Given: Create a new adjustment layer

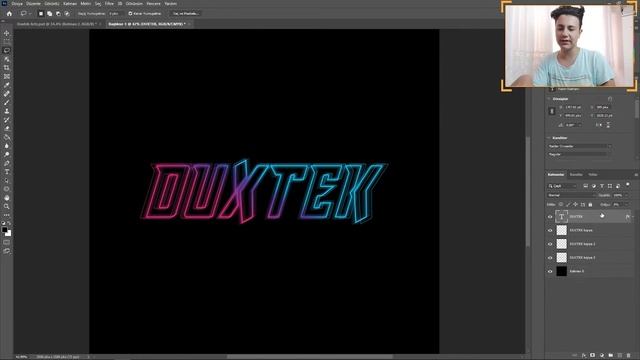Looking at the screenshot, I should click(x=602, y=356).
